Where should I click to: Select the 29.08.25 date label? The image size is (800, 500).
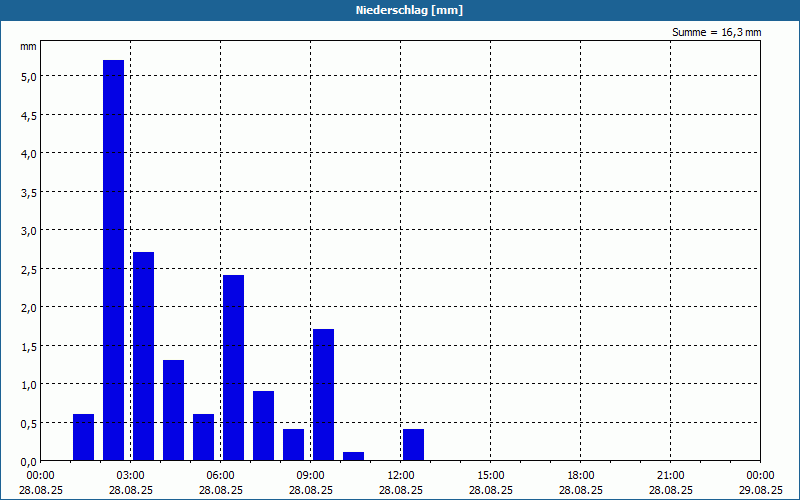click(760, 490)
